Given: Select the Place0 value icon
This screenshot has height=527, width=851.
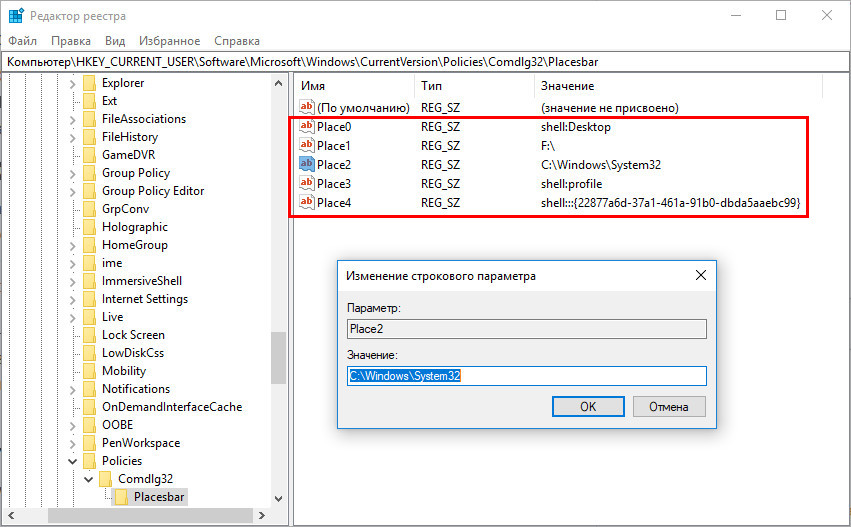Looking at the screenshot, I should [307, 126].
